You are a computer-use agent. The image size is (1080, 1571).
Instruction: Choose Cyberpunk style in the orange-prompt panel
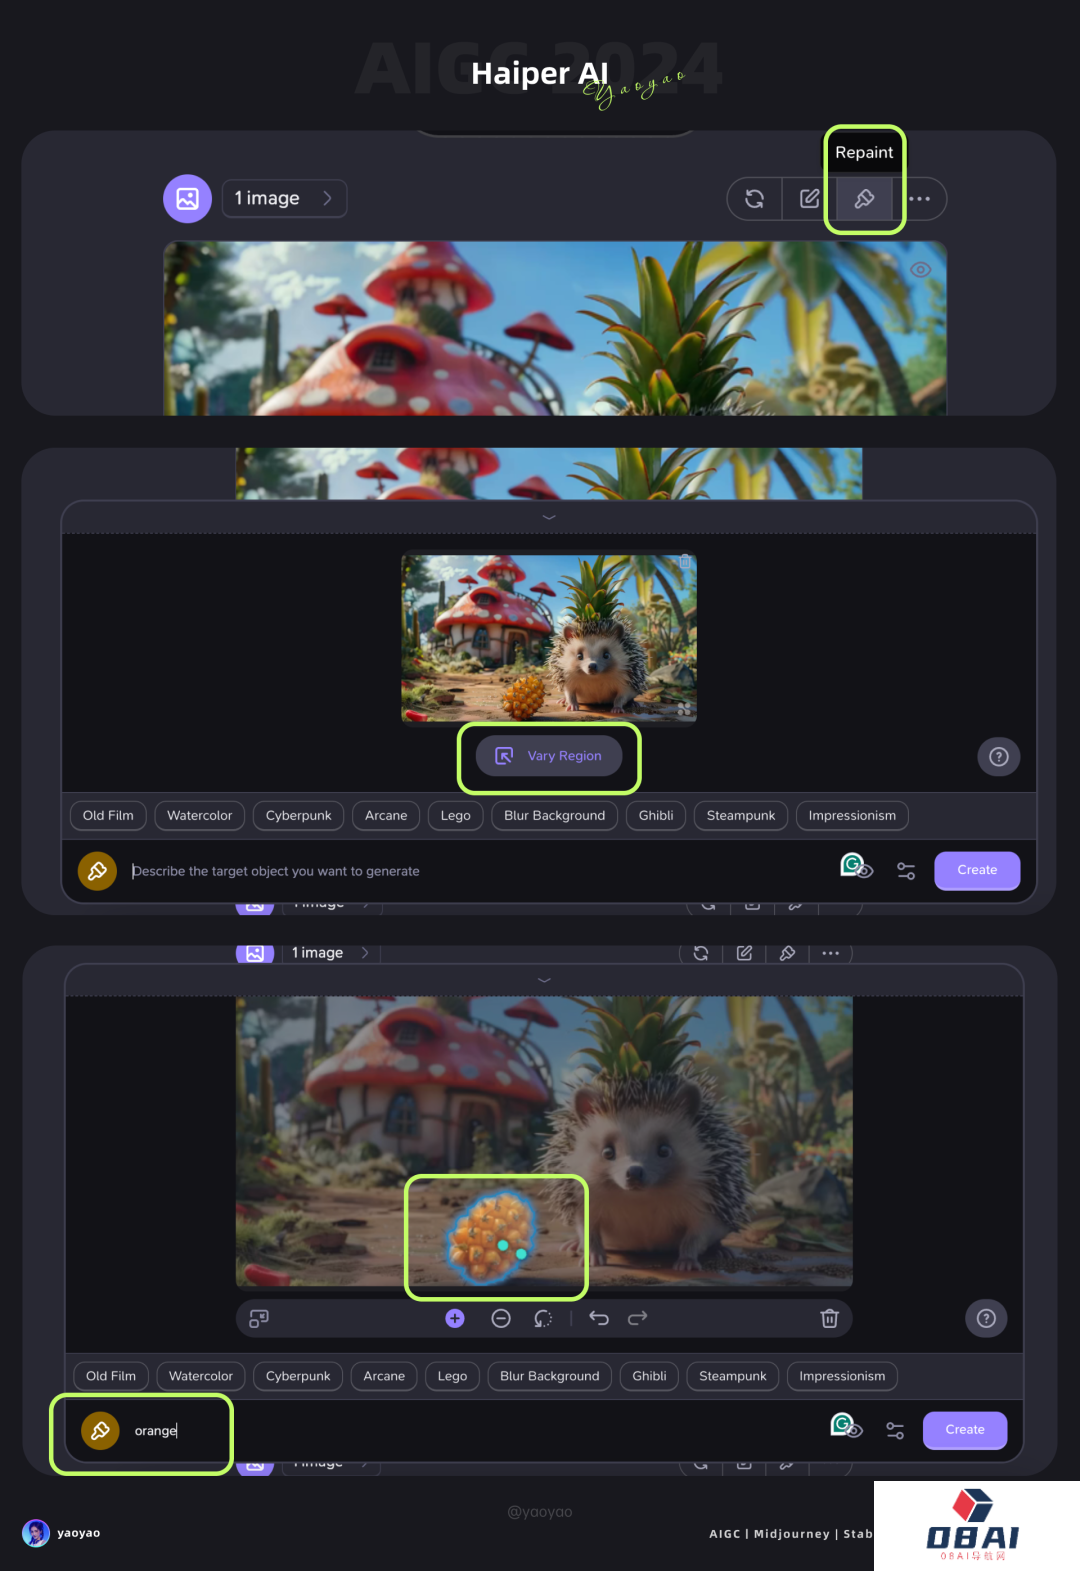coord(298,1376)
